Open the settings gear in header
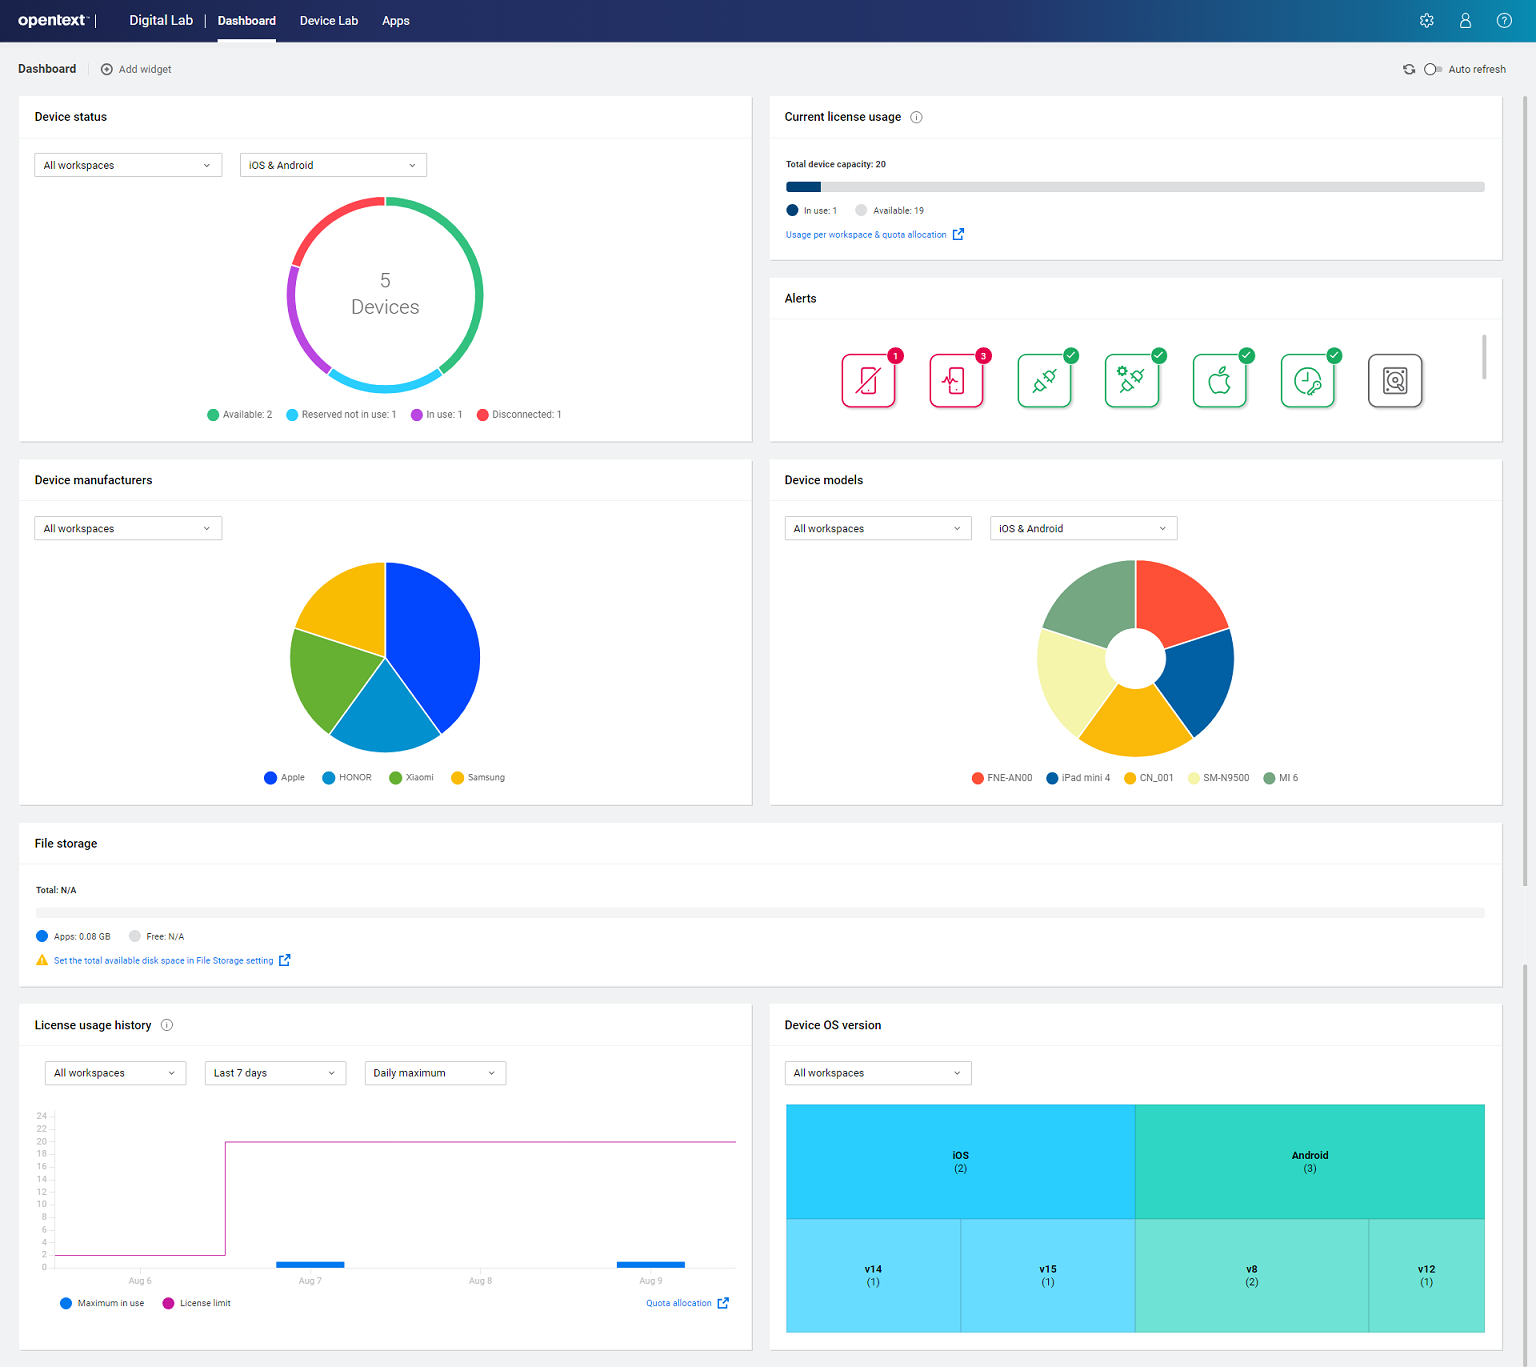Image resolution: width=1536 pixels, height=1367 pixels. pyautogui.click(x=1427, y=21)
